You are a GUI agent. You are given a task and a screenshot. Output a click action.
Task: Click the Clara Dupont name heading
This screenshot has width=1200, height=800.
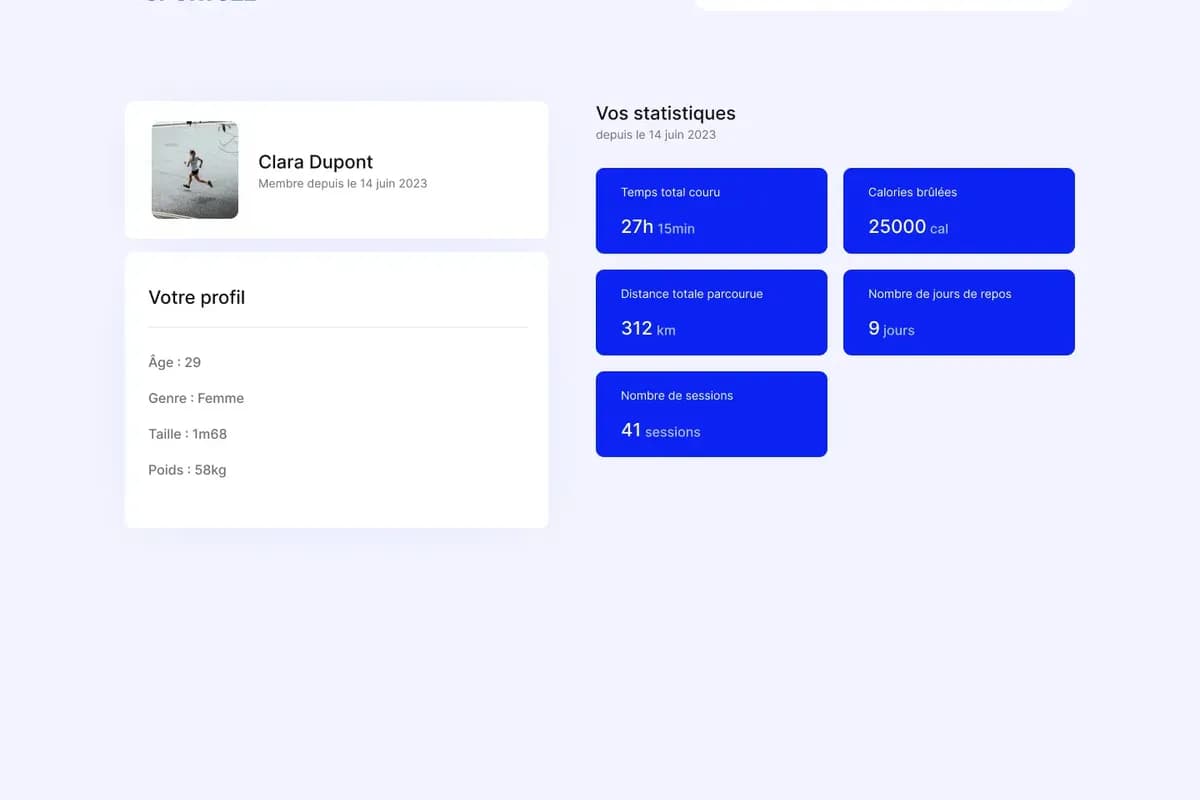point(315,162)
